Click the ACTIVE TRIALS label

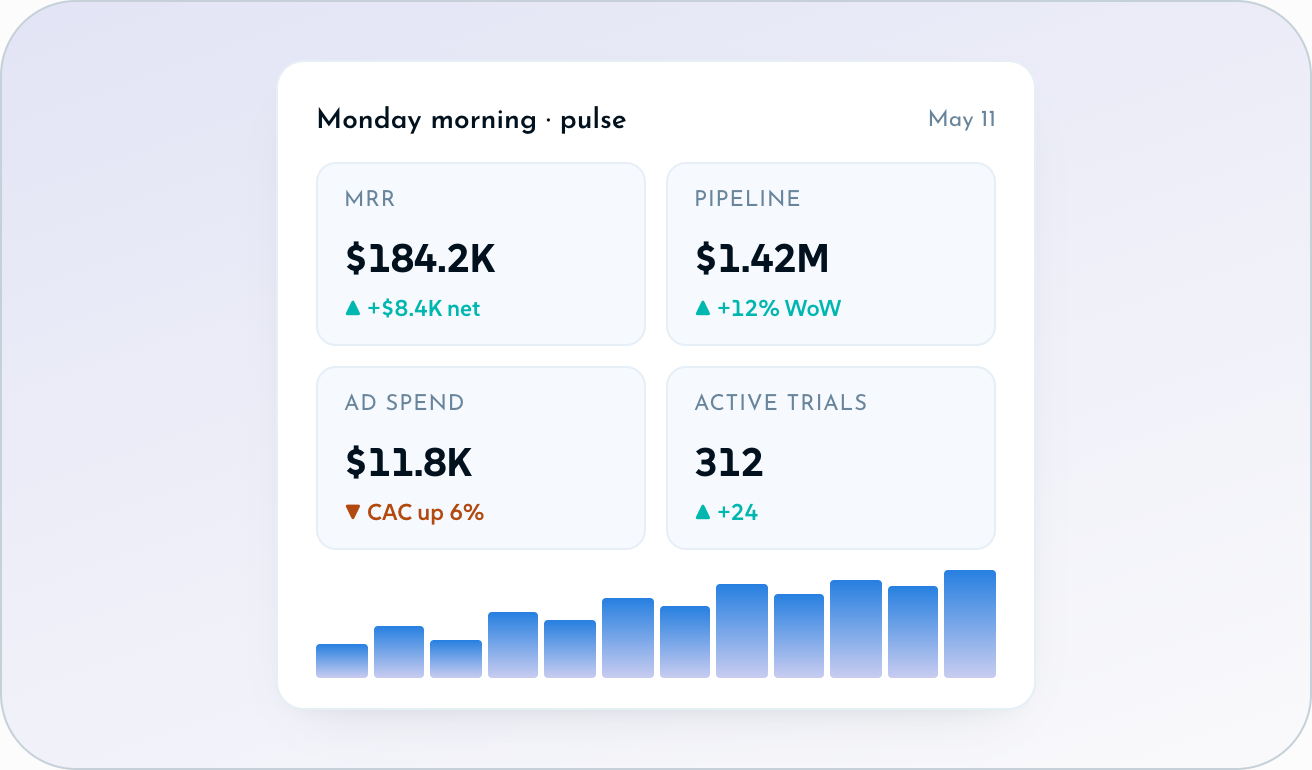click(x=781, y=403)
